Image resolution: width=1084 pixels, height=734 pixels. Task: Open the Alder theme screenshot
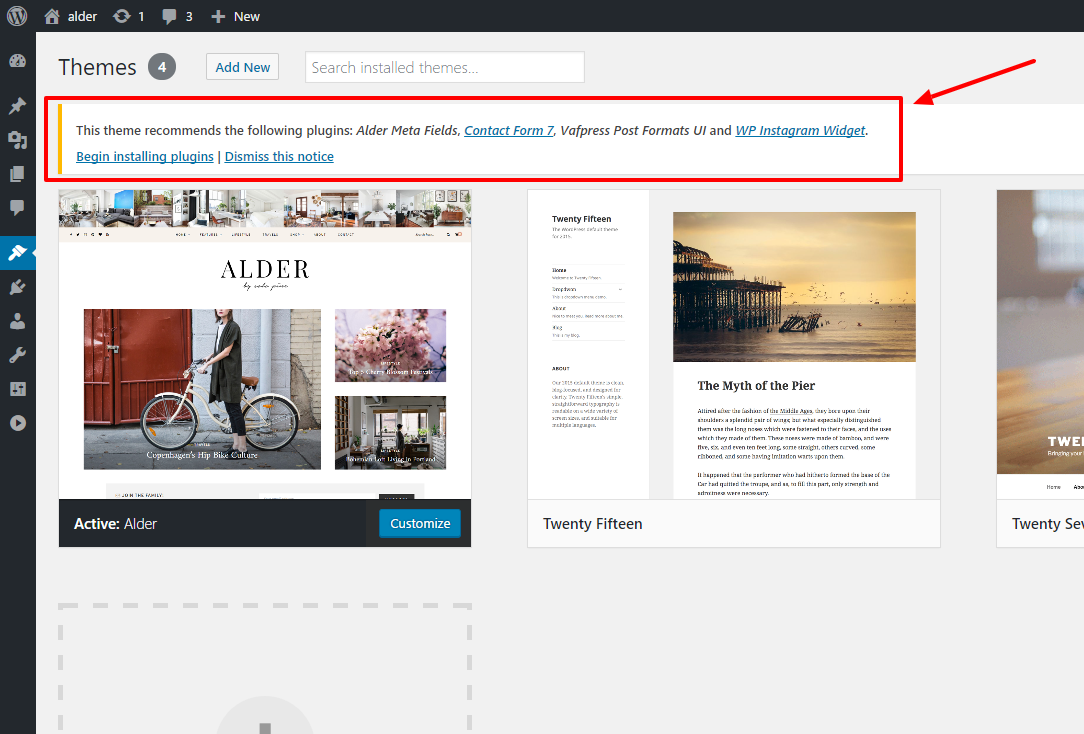tap(265, 344)
